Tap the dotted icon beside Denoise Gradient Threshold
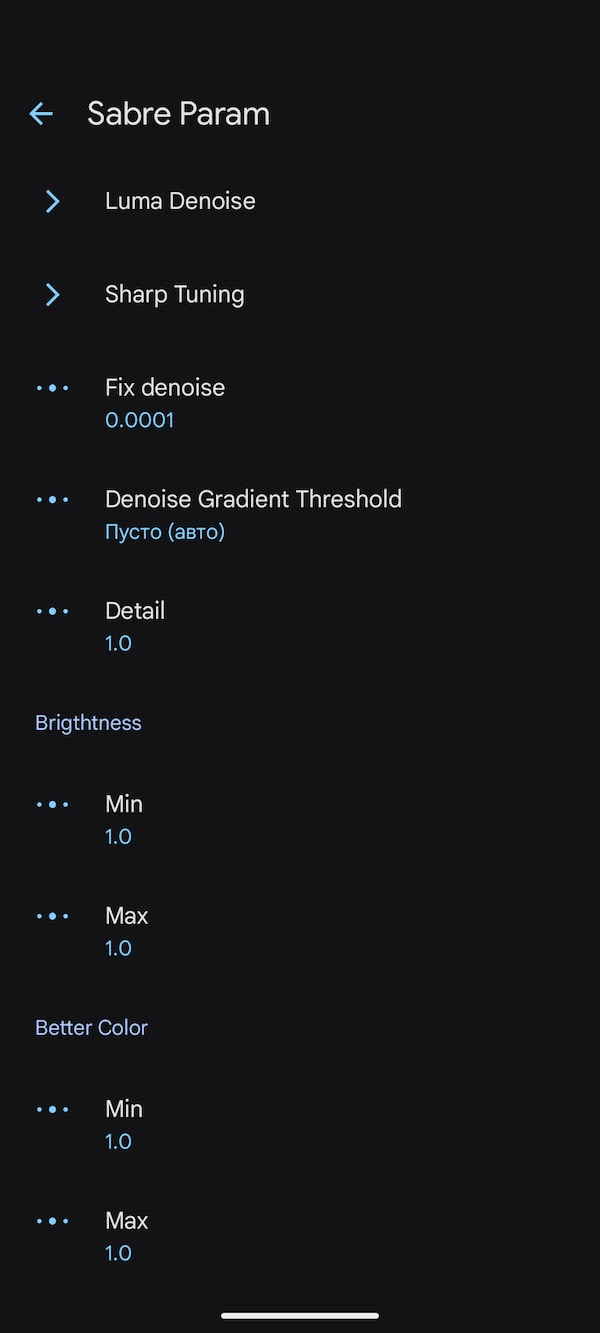The width and height of the screenshot is (600, 1333). pos(52,499)
